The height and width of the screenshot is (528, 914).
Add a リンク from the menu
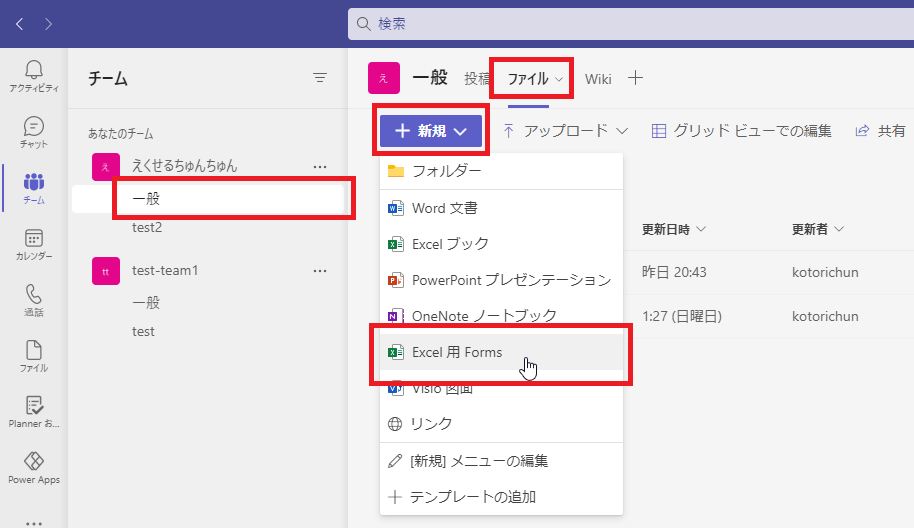(x=501, y=424)
